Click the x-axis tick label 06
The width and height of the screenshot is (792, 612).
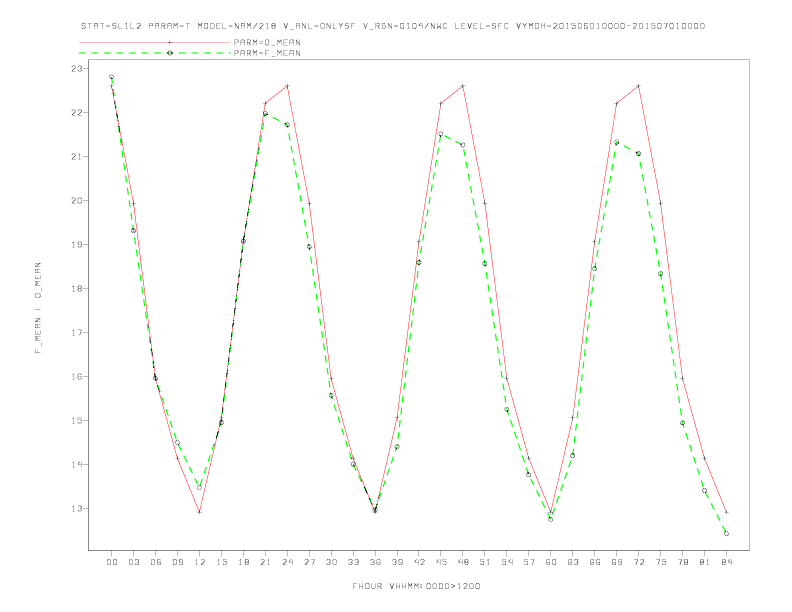[x=156, y=562]
